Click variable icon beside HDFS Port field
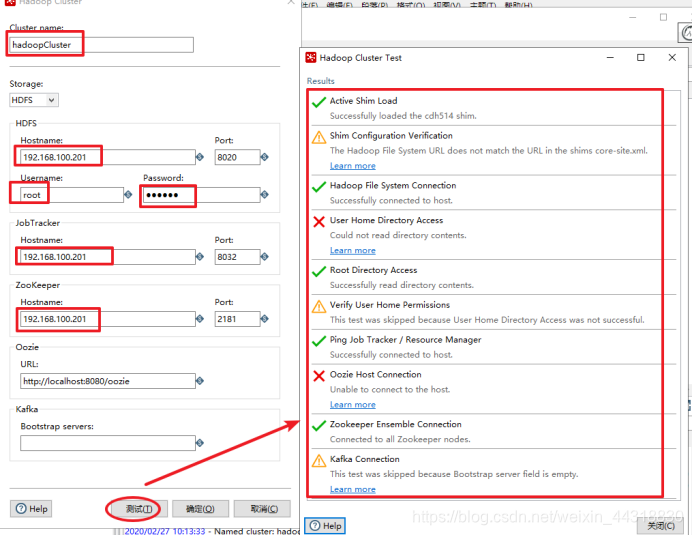693x535 pixels. (x=264, y=157)
